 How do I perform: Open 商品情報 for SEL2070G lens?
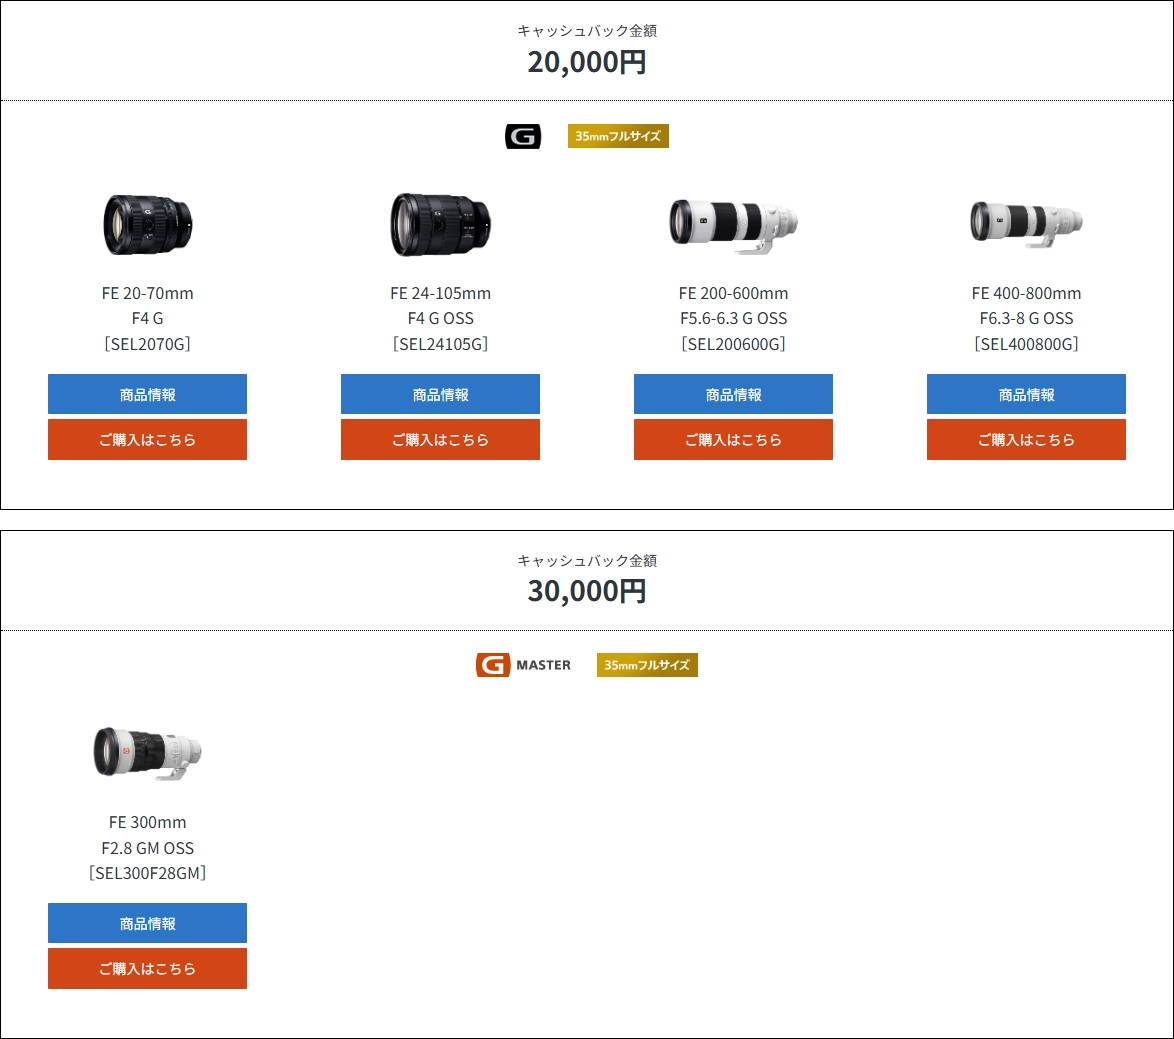148,395
